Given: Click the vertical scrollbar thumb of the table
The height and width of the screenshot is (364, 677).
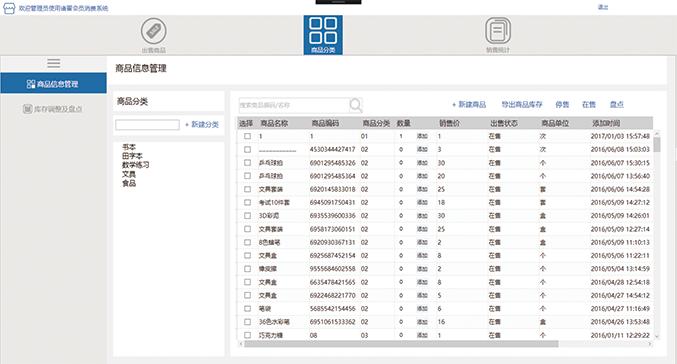Looking at the screenshot, I should 657,145.
